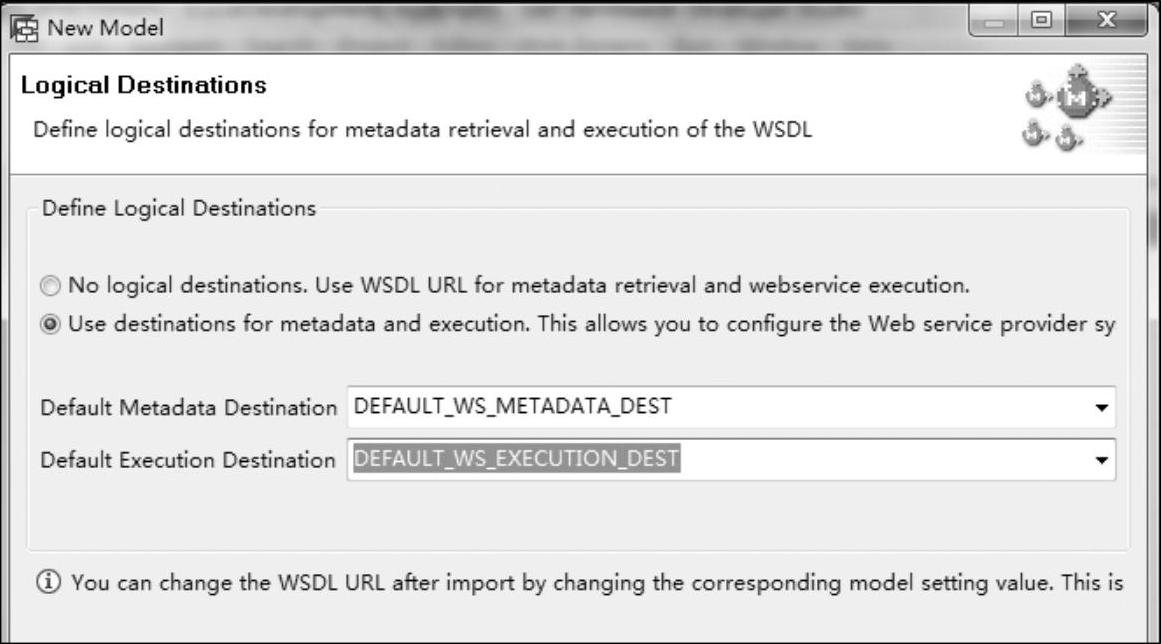Click the info icon beside the WSDL URL note
1161x644 pixels.
(49, 582)
